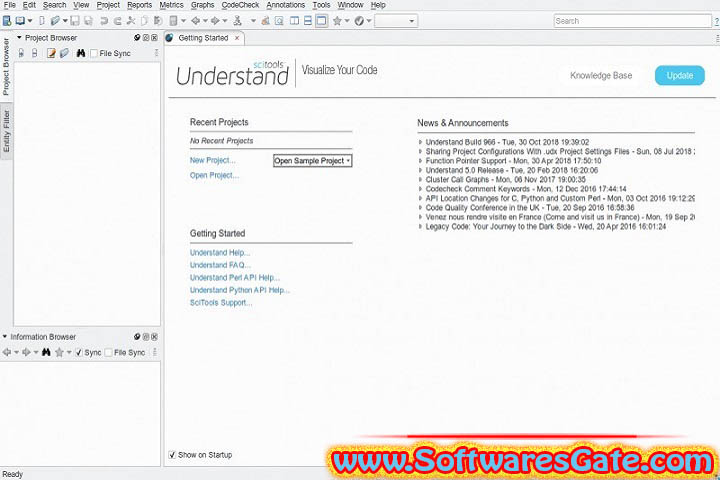Expand the Understand Build 966 news item
This screenshot has width=720, height=480.
[420, 142]
